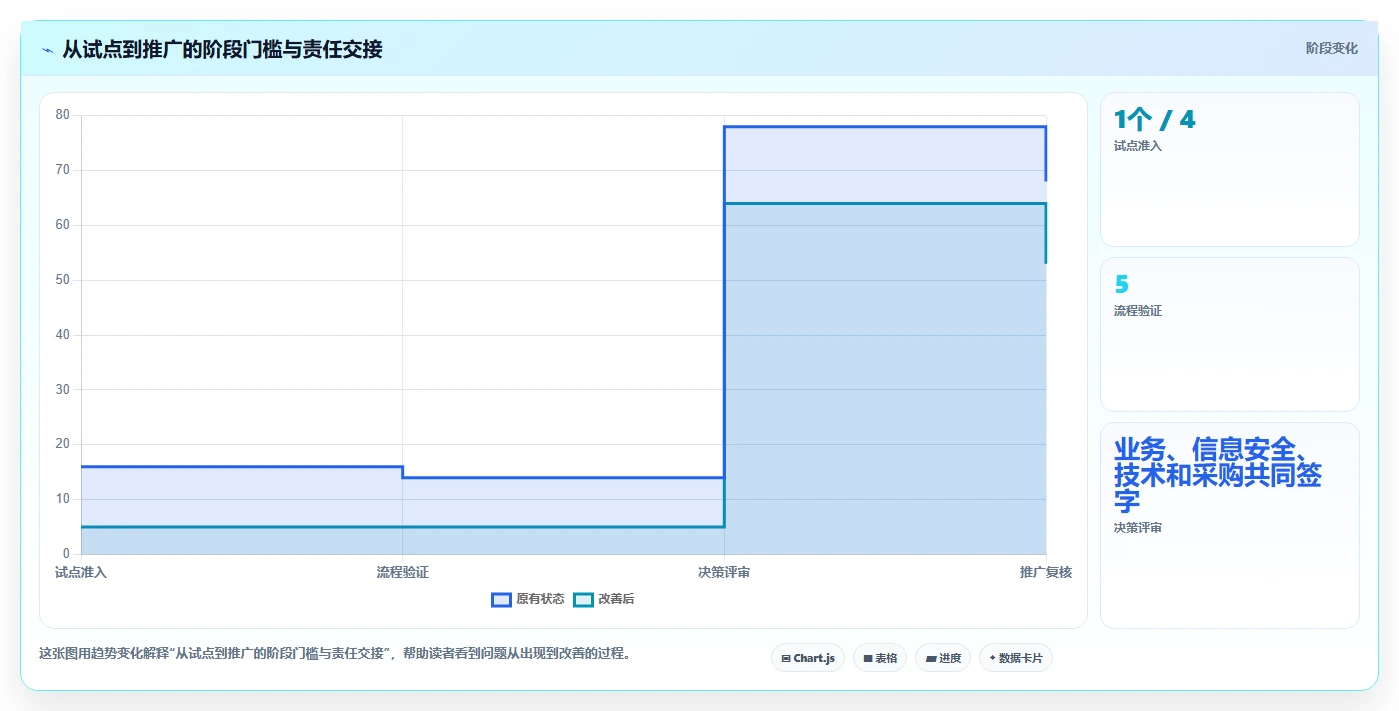This screenshot has width=1399, height=711.
Task: Click the 决策评审 card caption
Action: pos(1138,528)
